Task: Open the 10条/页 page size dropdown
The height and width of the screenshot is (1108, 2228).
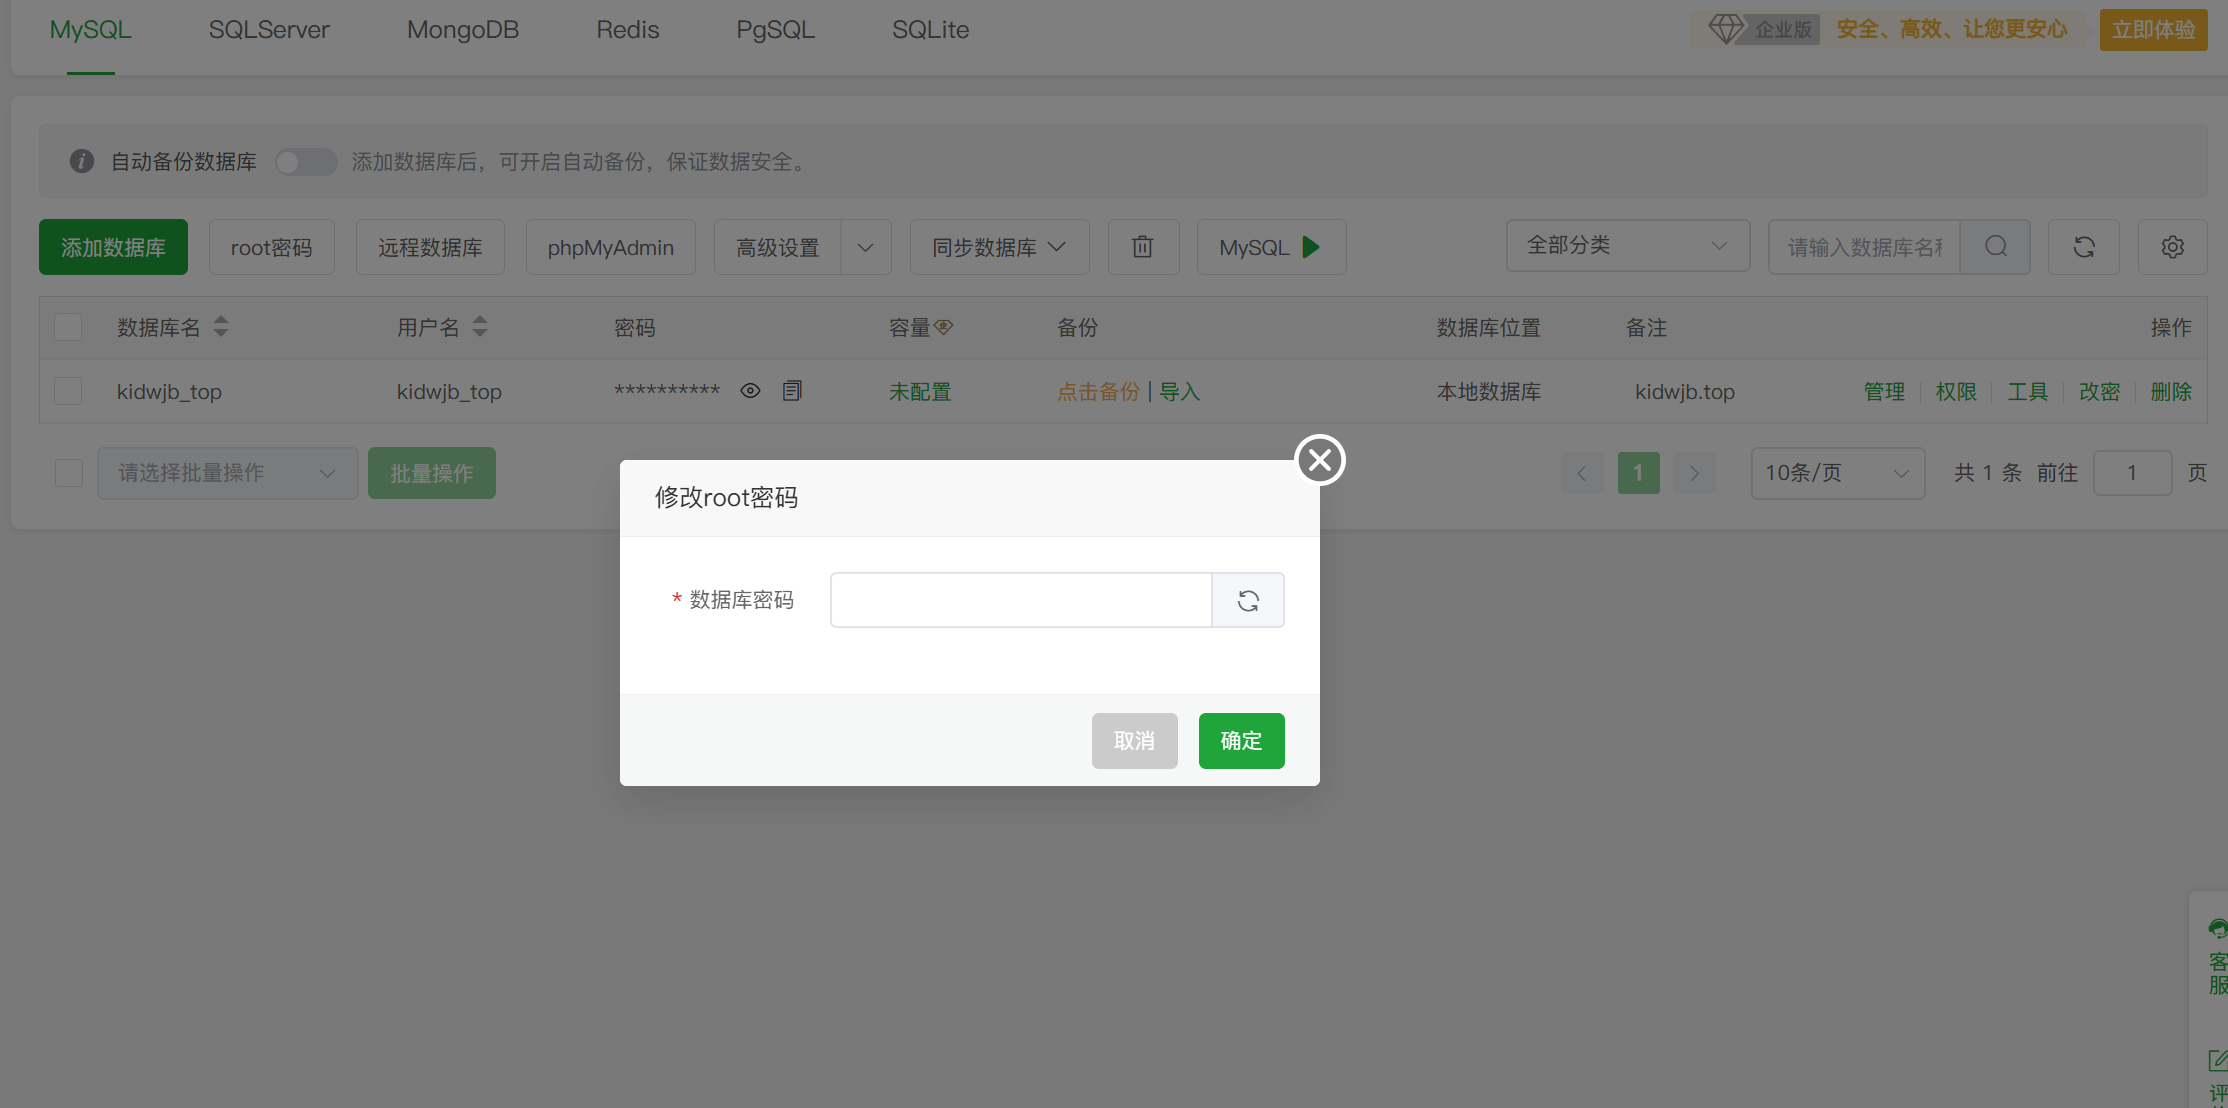Action: [x=1838, y=472]
